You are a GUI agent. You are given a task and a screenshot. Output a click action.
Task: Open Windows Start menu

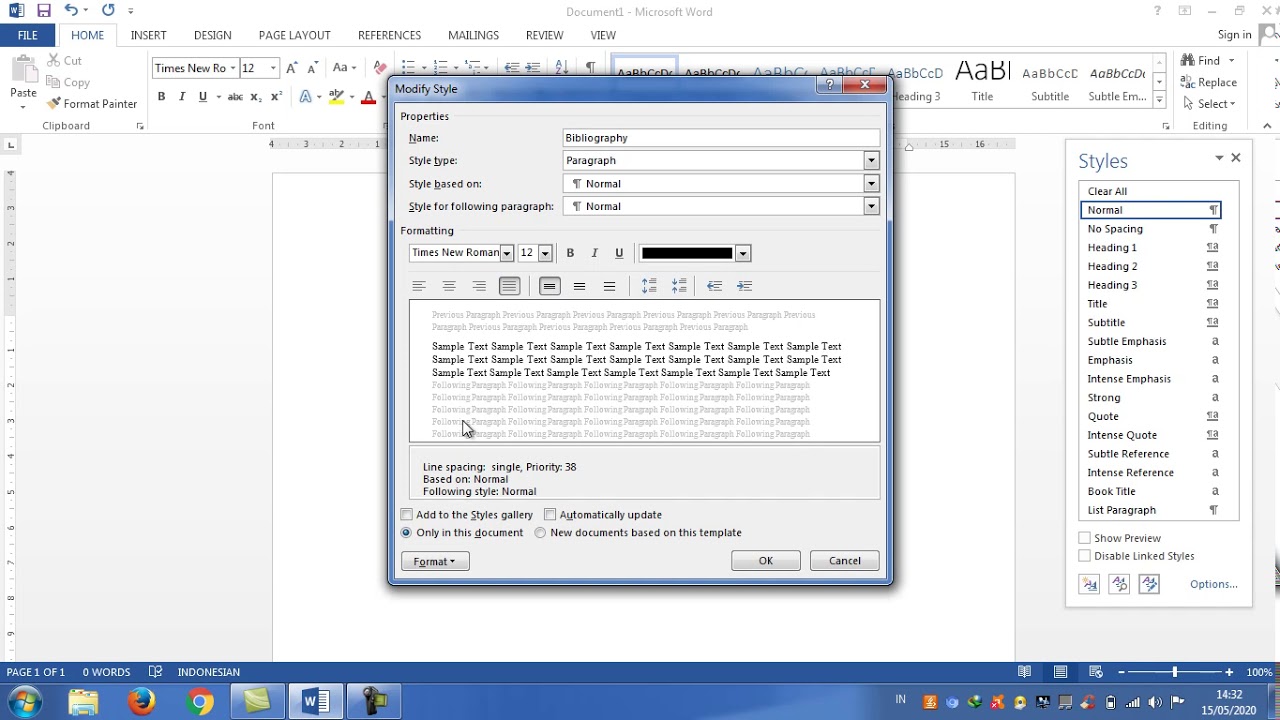click(25, 701)
